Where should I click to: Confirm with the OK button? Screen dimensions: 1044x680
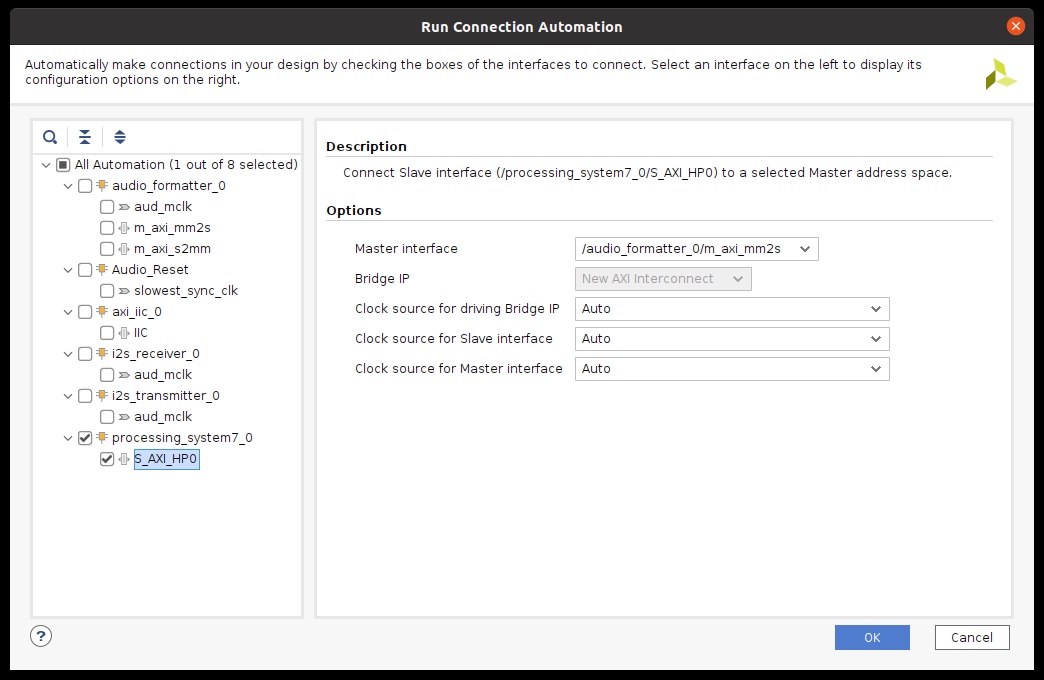(x=872, y=637)
